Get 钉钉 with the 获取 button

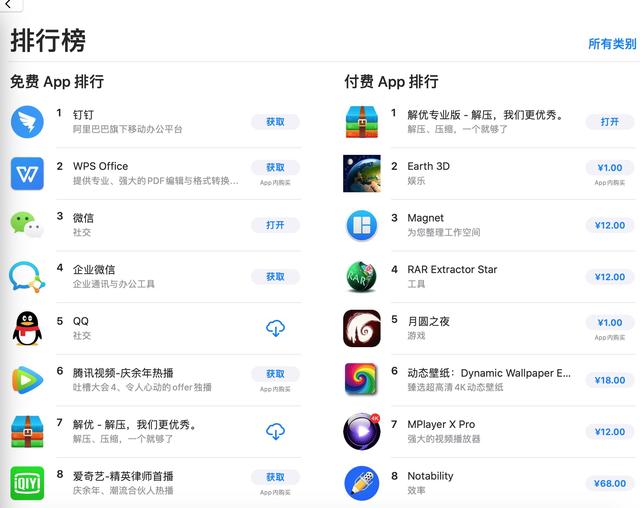276,122
